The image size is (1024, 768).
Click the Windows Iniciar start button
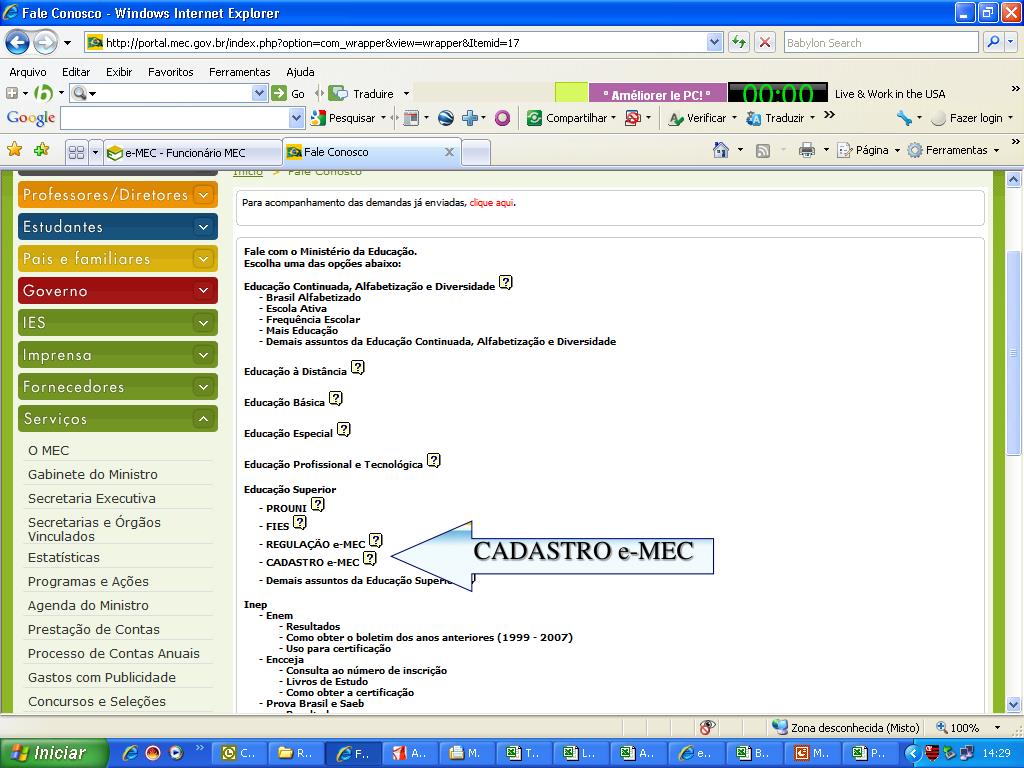pyautogui.click(x=52, y=753)
